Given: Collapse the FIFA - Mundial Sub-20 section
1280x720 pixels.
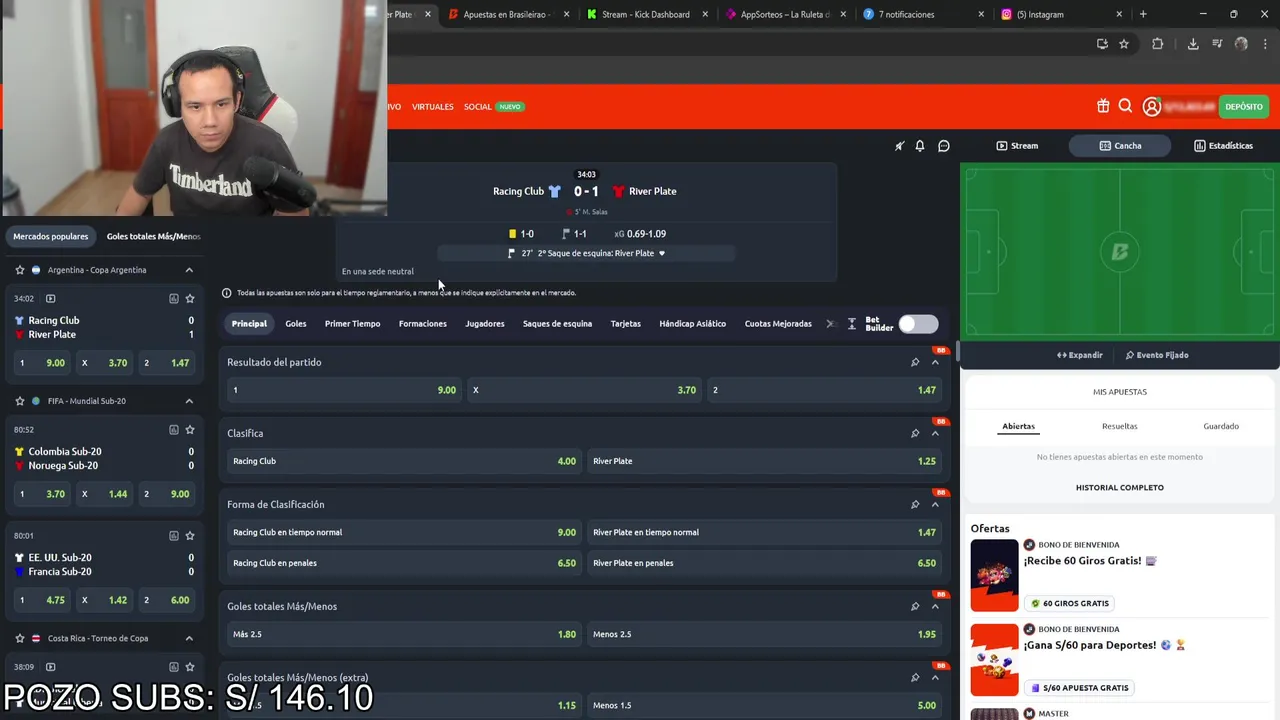Looking at the screenshot, I should (x=189, y=401).
